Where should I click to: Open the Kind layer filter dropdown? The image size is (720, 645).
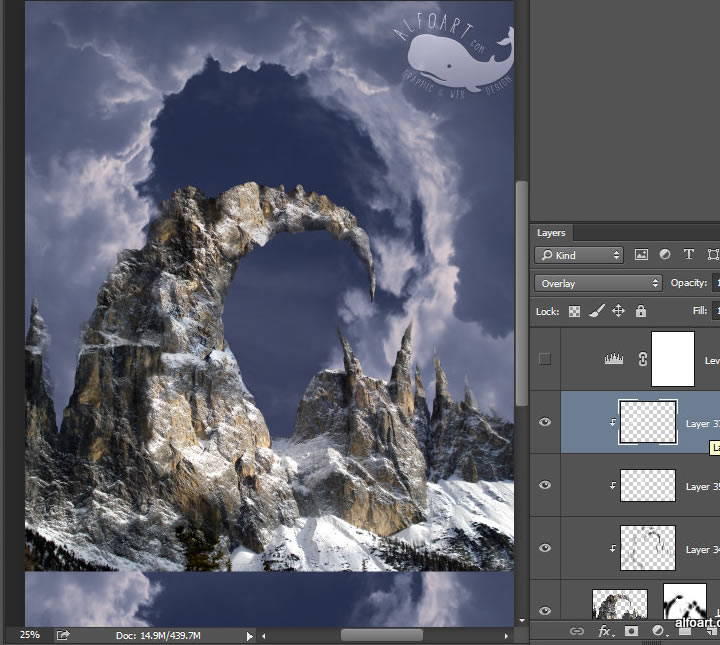point(579,255)
